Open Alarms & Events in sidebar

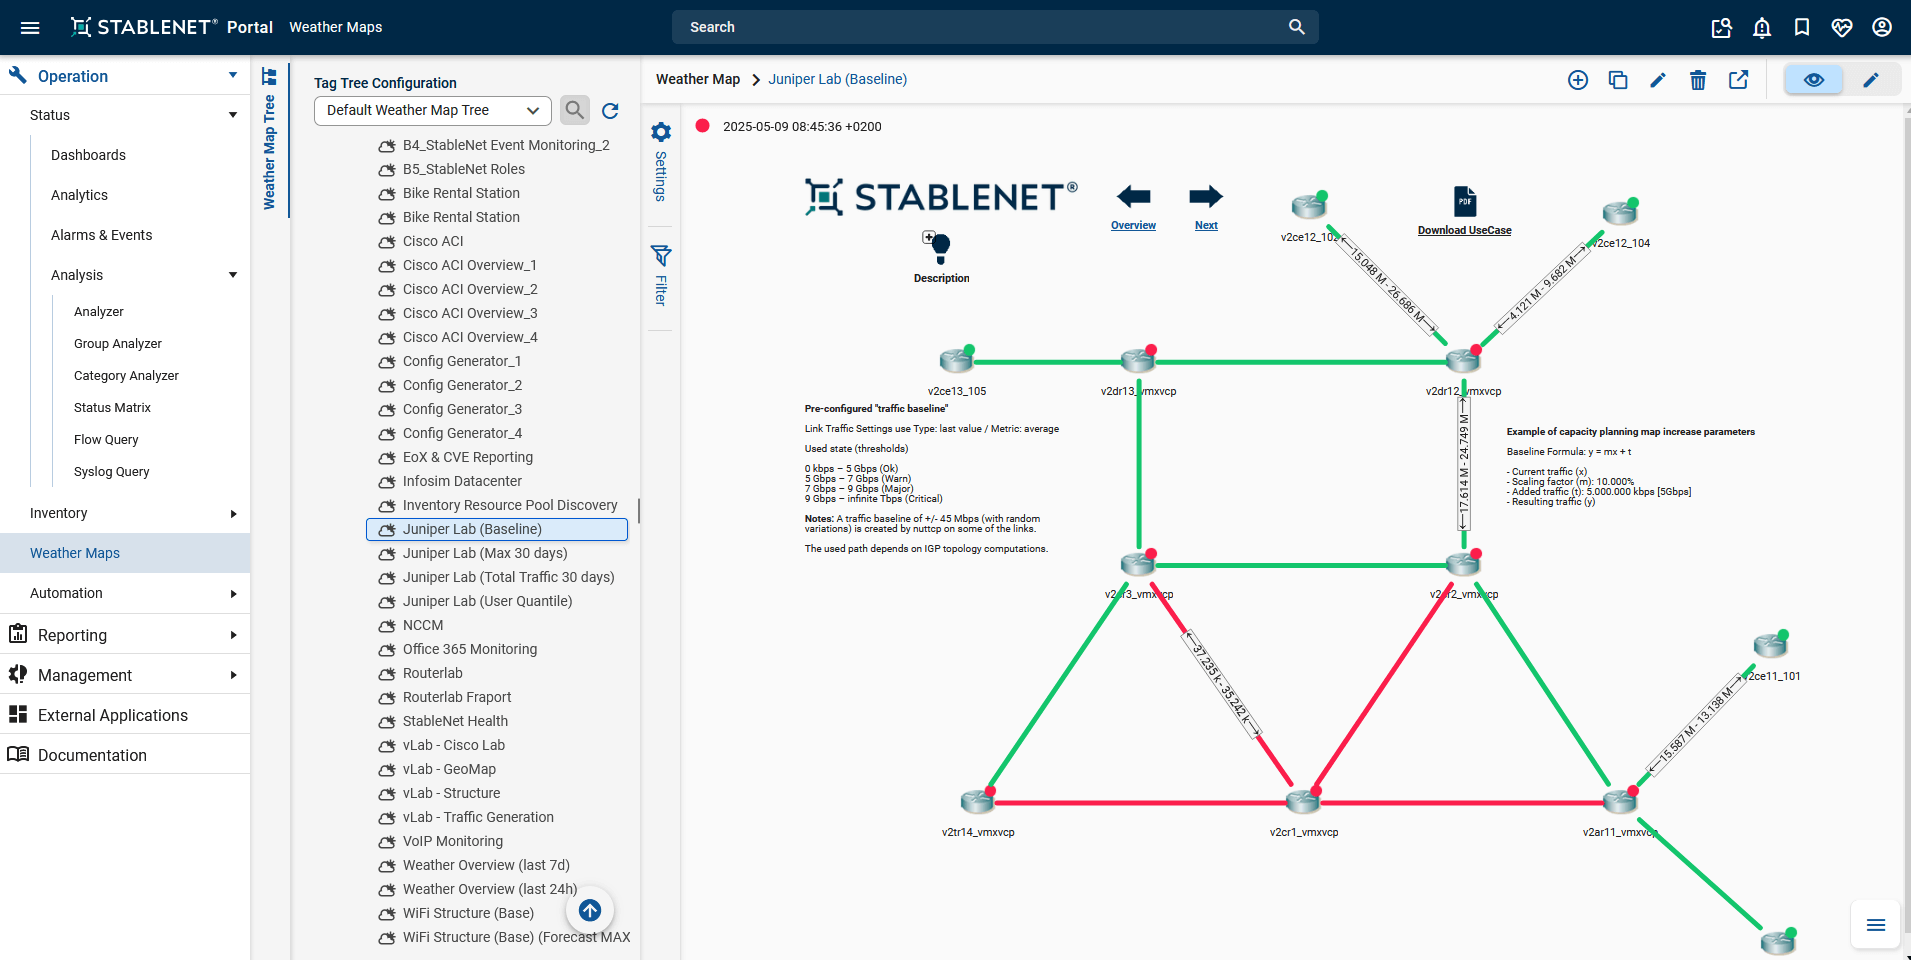pos(102,235)
